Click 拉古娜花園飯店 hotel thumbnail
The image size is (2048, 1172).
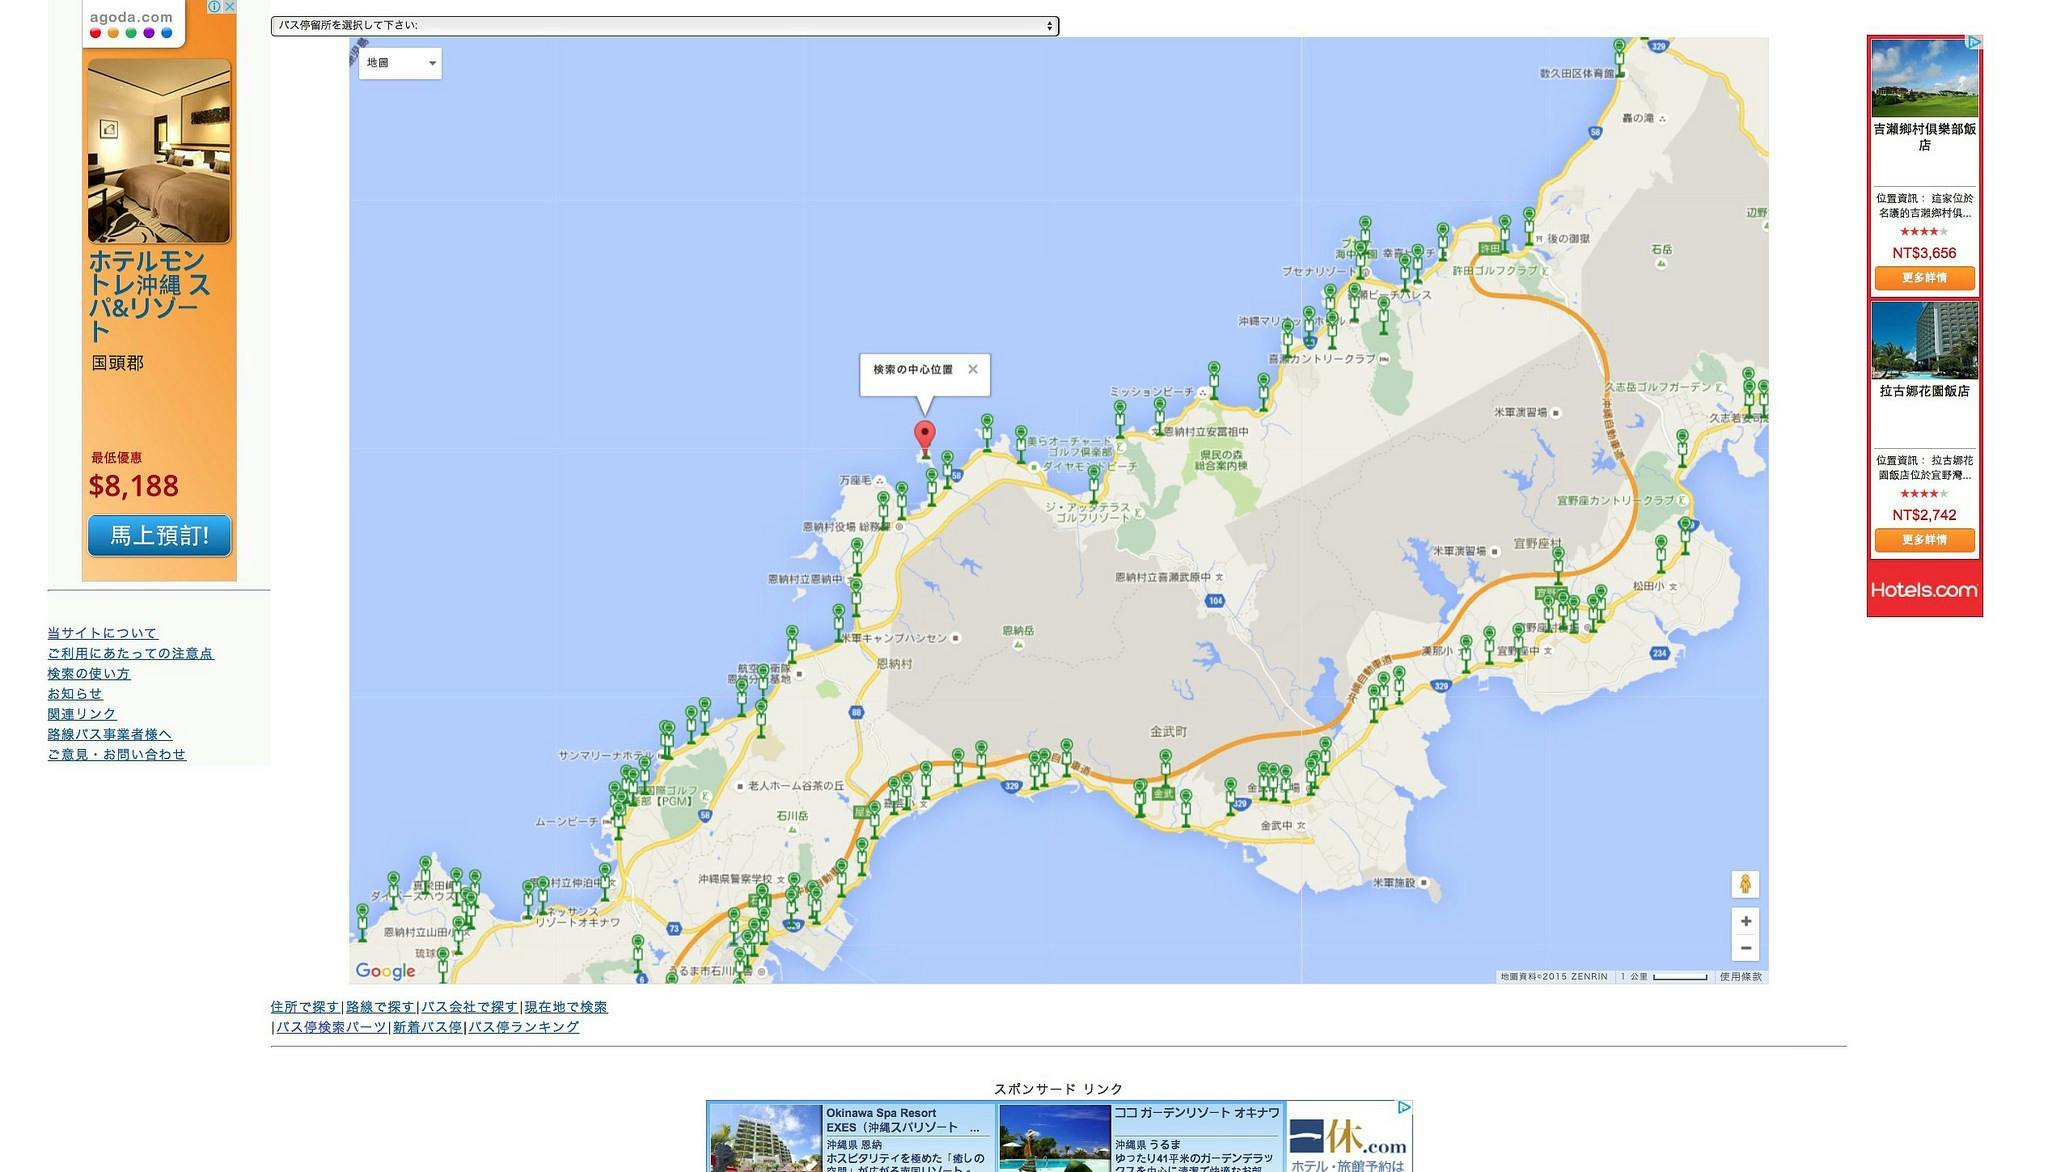pos(1924,340)
